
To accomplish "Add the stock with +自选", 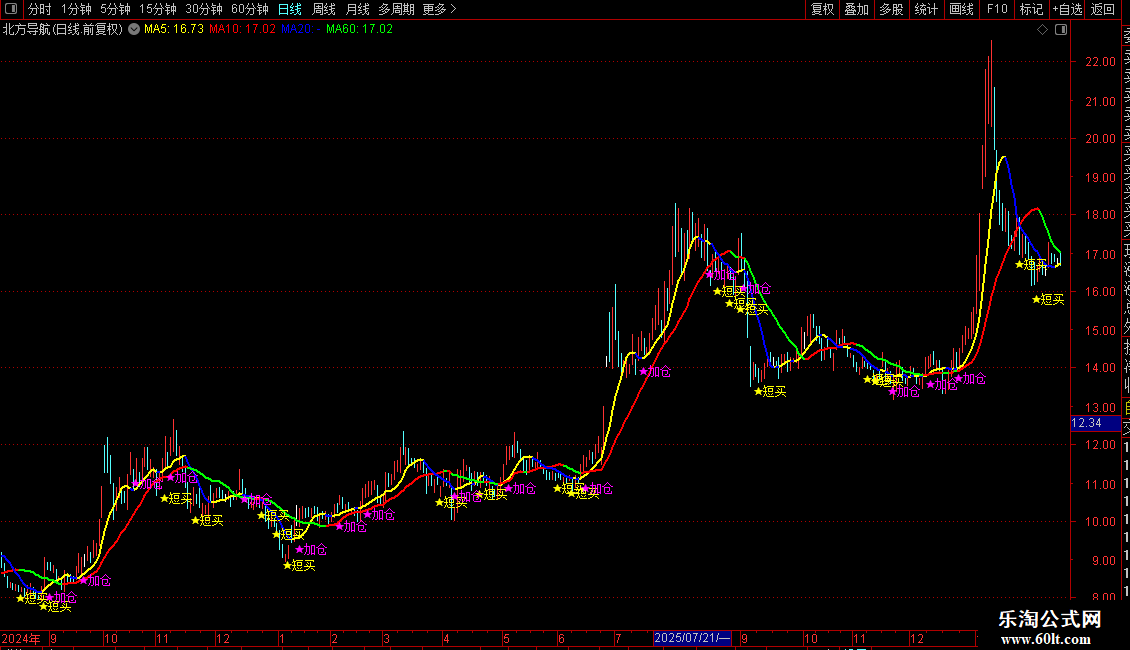I will pyautogui.click(x=1067, y=9).
